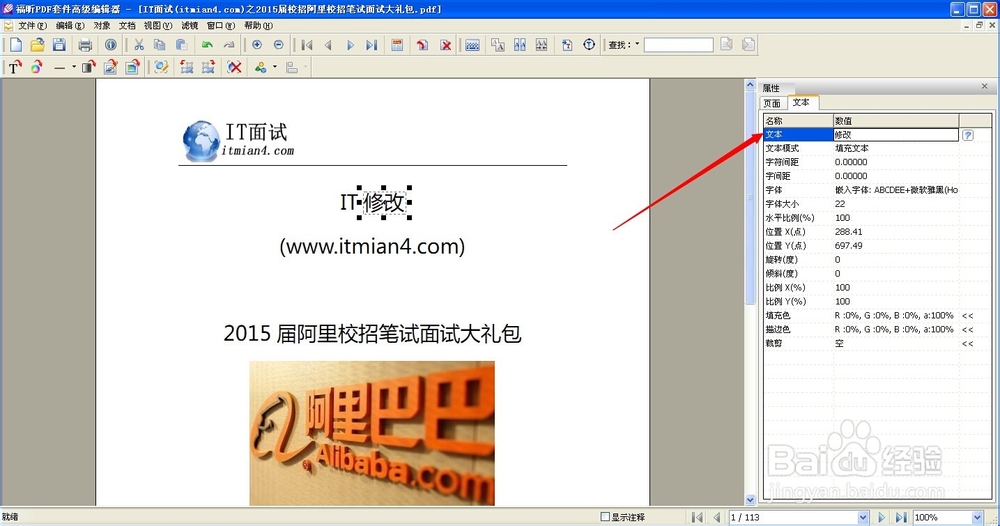Screen dimensions: 1000x526
Task: Select the Add Text tool
Action: [15, 67]
